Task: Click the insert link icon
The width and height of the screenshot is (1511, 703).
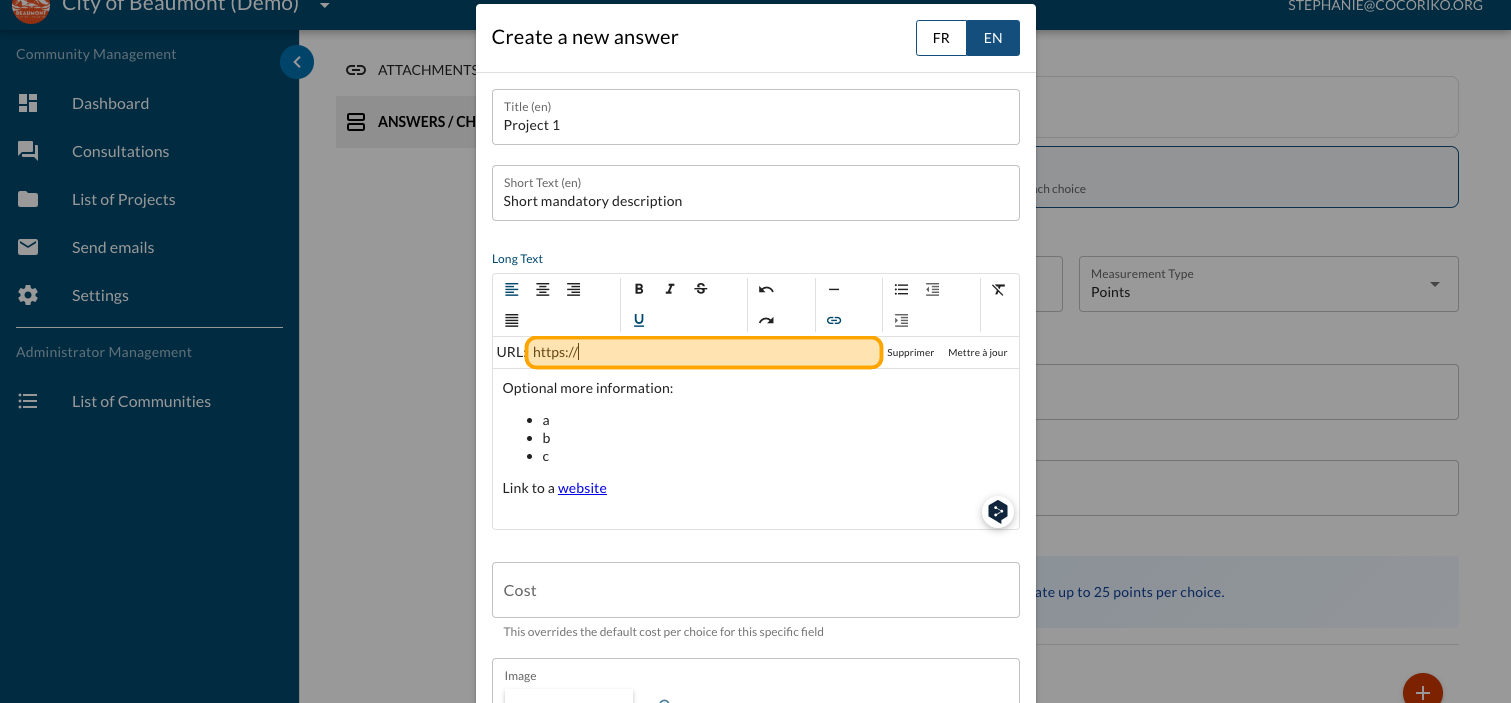Action: (x=834, y=320)
